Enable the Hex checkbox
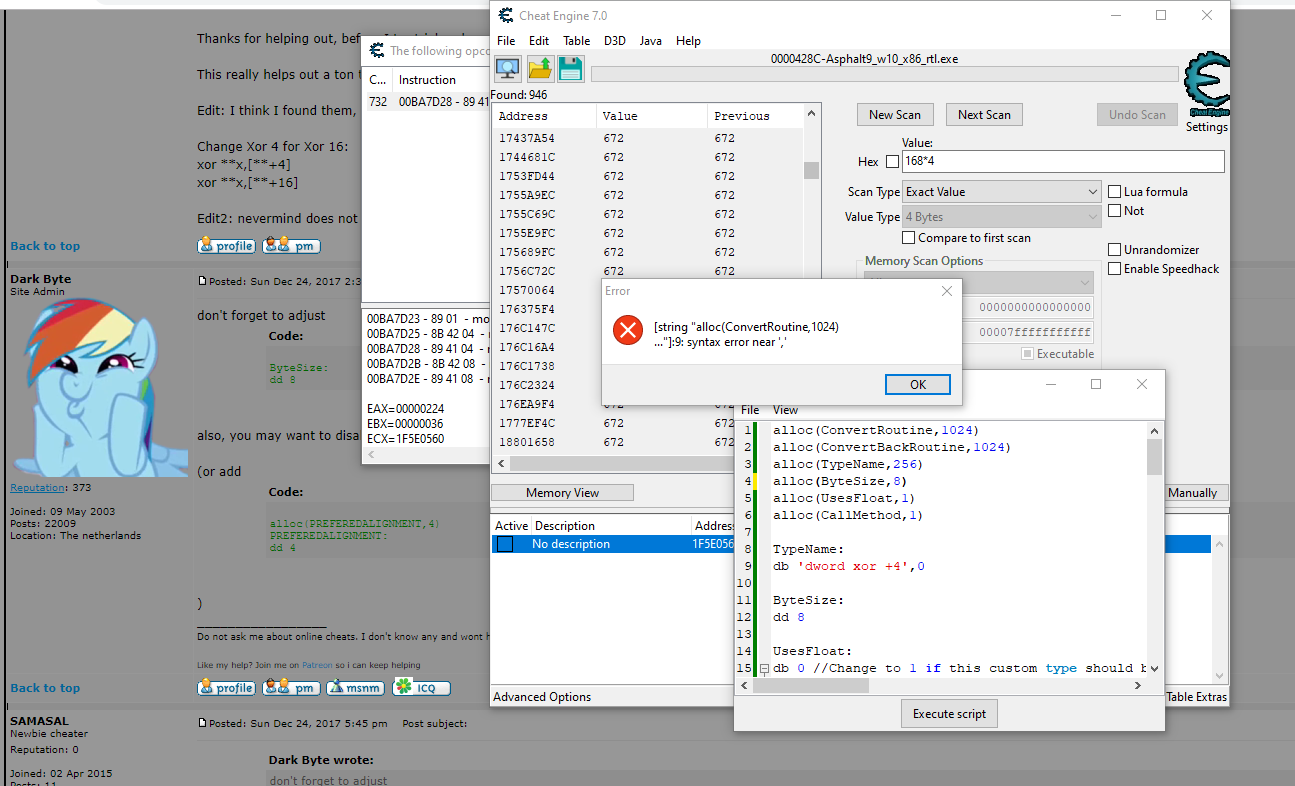 coord(892,162)
